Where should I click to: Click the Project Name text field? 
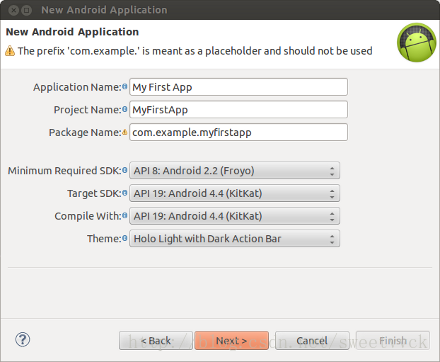(x=238, y=110)
